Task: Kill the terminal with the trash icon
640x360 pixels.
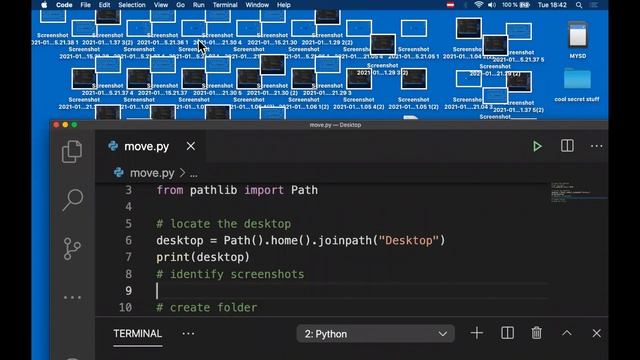Action: [536, 333]
